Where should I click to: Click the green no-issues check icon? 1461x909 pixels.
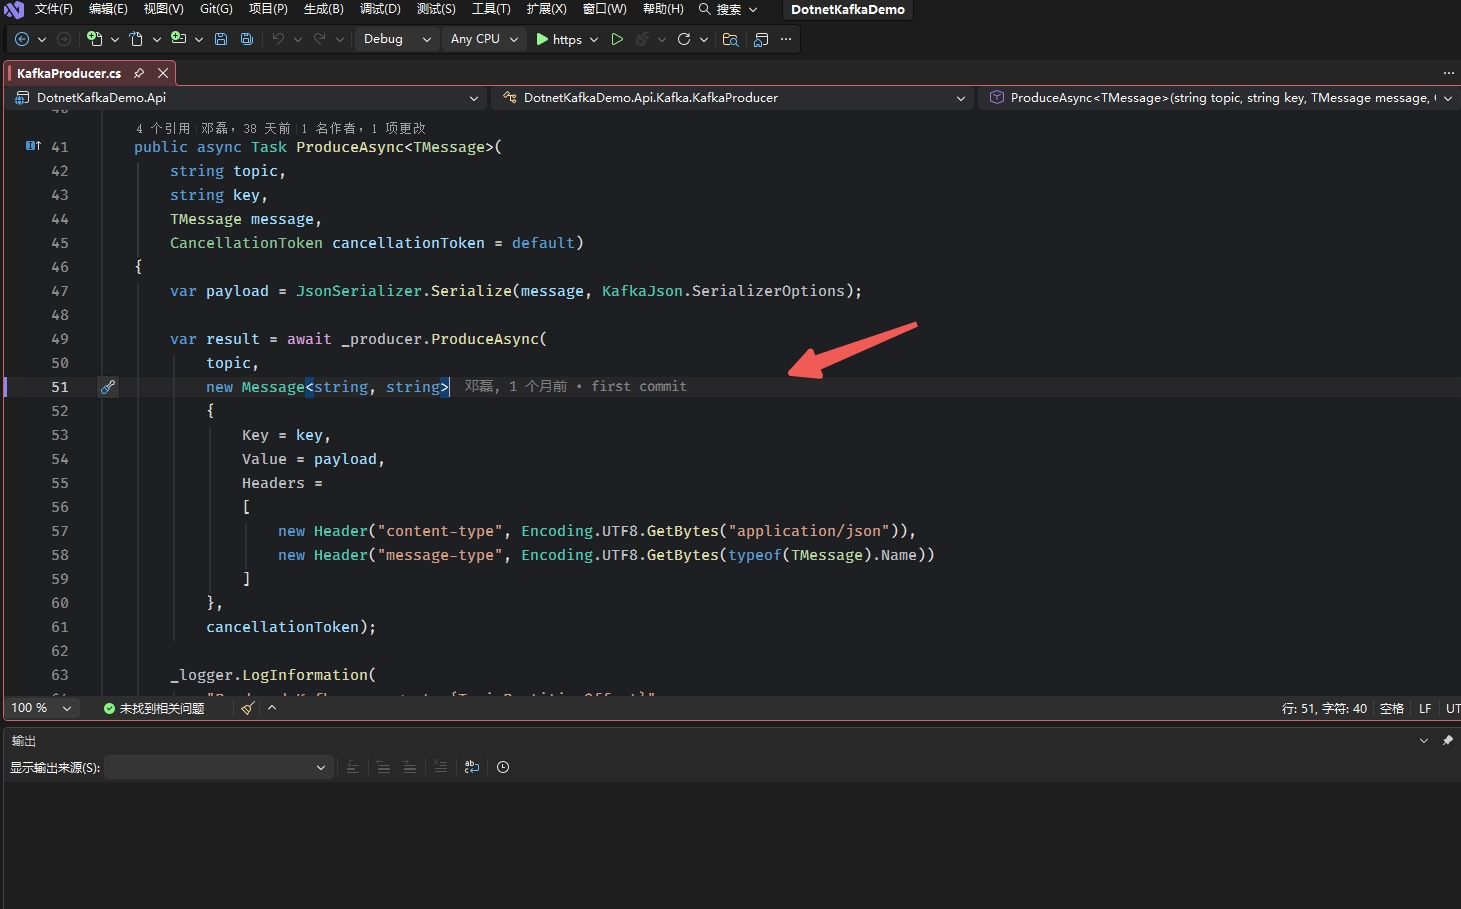[x=109, y=708]
